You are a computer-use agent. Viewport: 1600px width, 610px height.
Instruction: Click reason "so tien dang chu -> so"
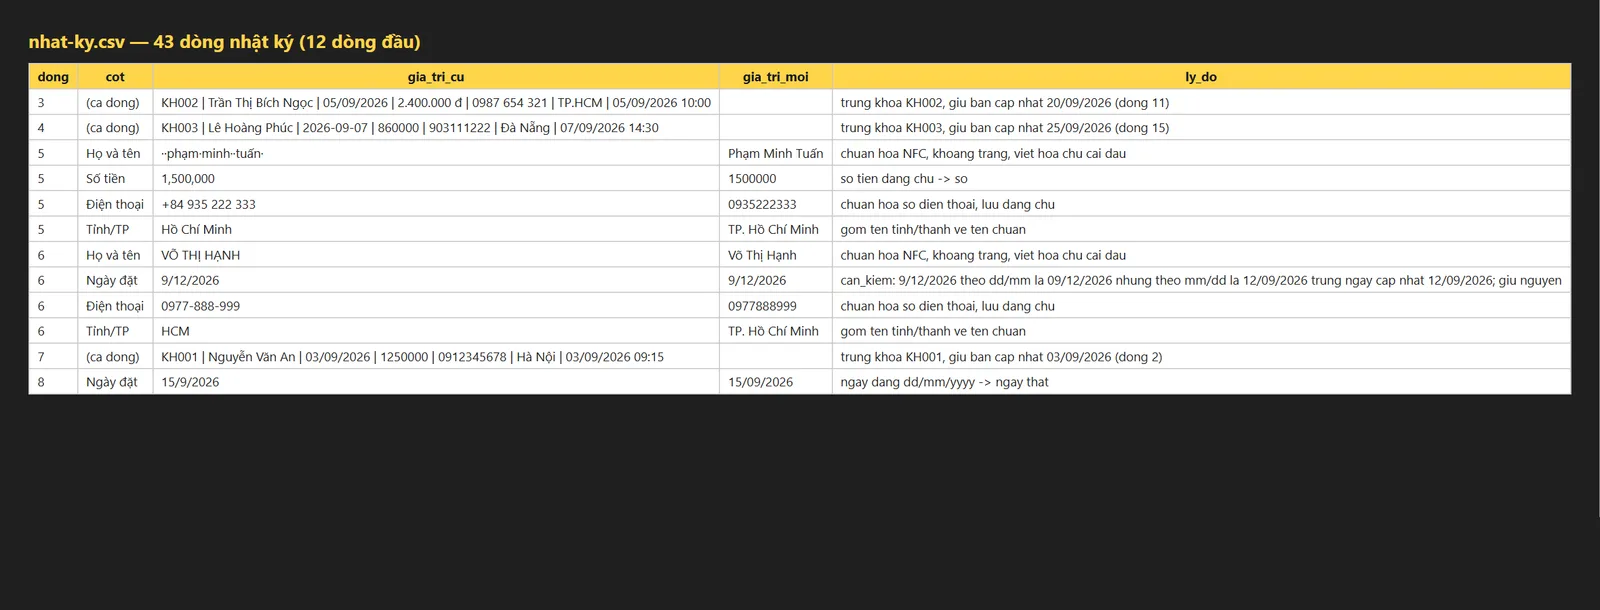[x=904, y=179]
